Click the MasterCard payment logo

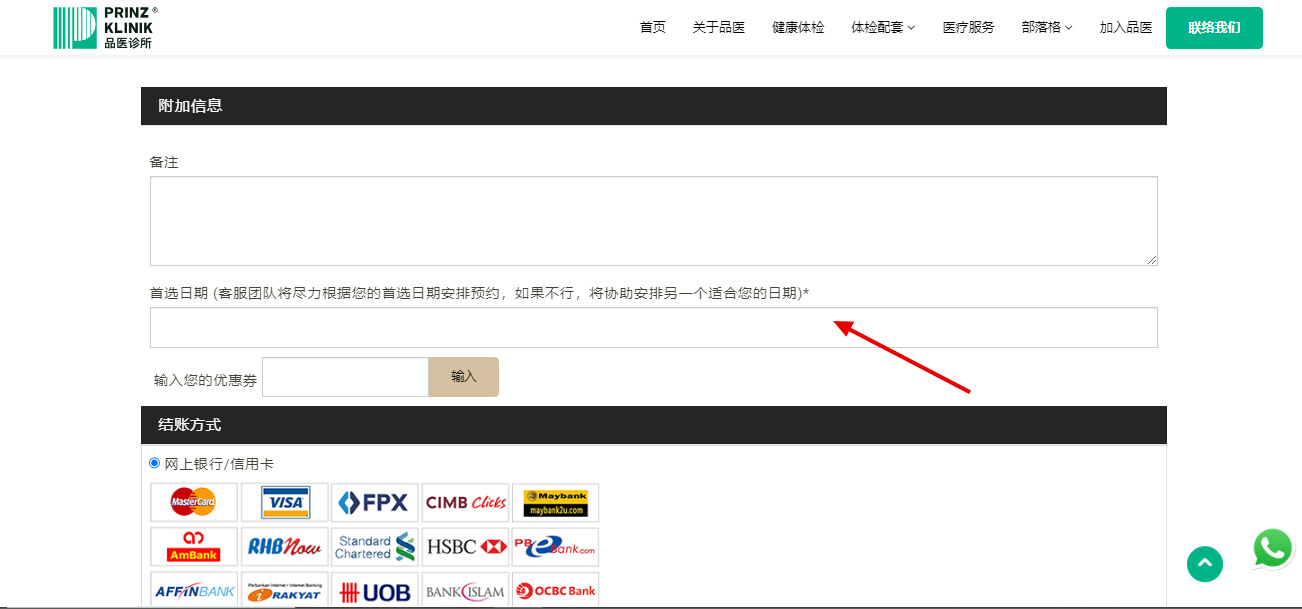click(194, 502)
